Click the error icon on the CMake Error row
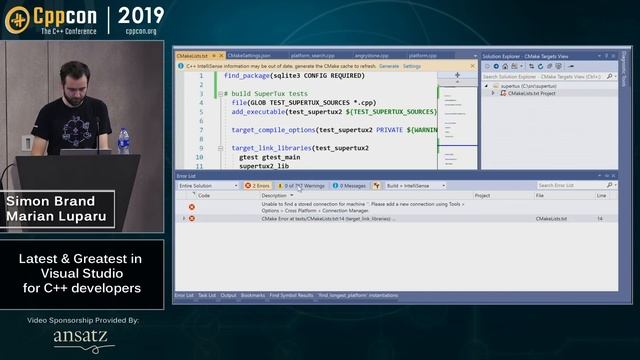Viewport: 640px width, 360px height. click(x=192, y=219)
